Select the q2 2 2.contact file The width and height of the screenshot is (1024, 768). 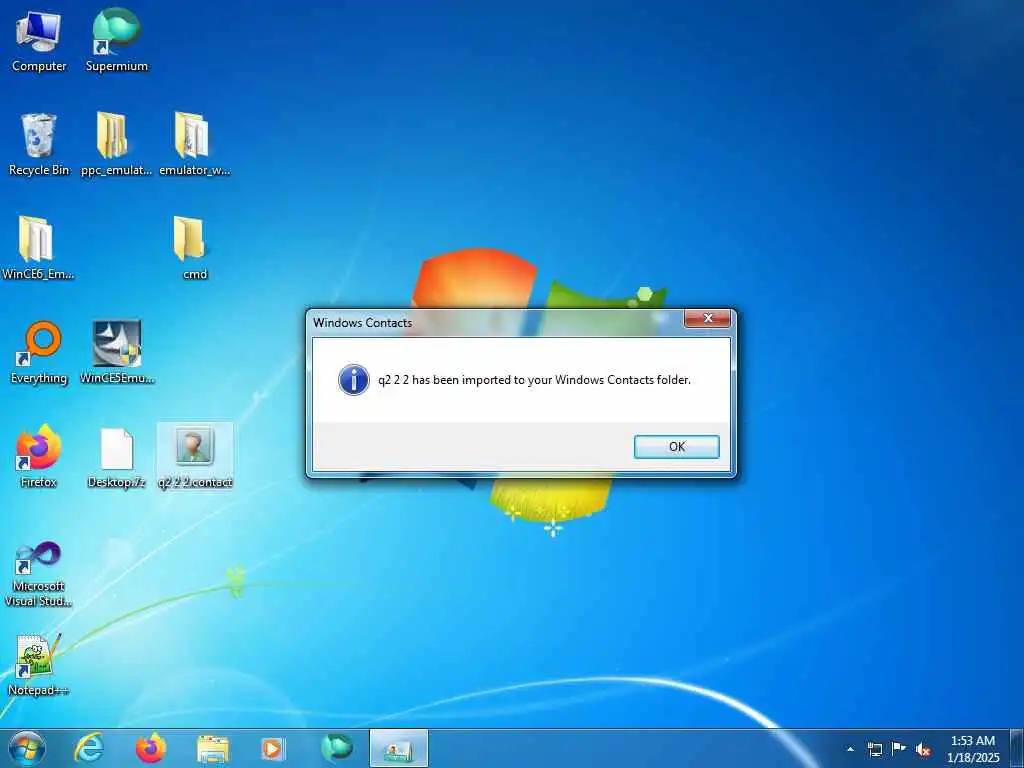point(195,456)
